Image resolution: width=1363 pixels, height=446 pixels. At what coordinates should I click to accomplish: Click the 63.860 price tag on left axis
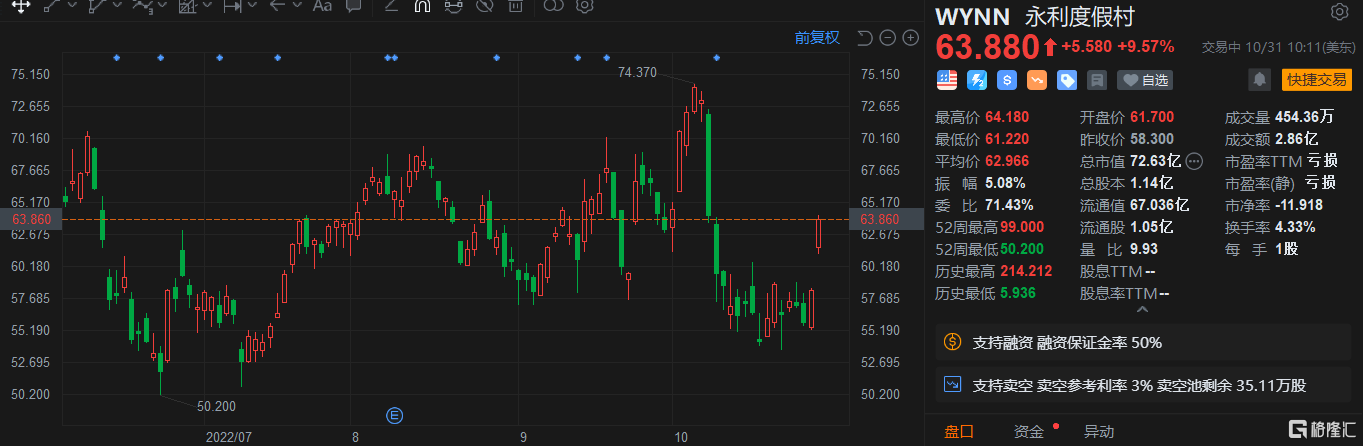(32, 218)
